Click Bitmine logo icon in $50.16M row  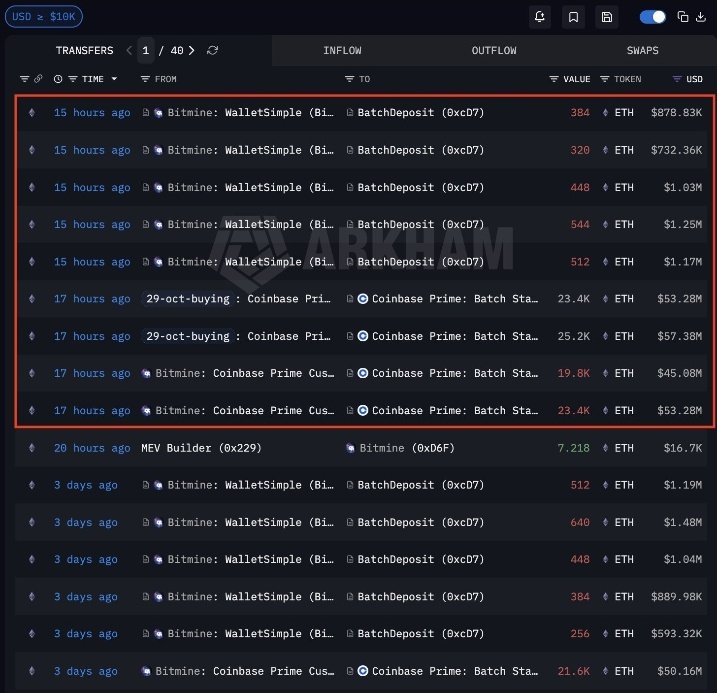coord(146,672)
